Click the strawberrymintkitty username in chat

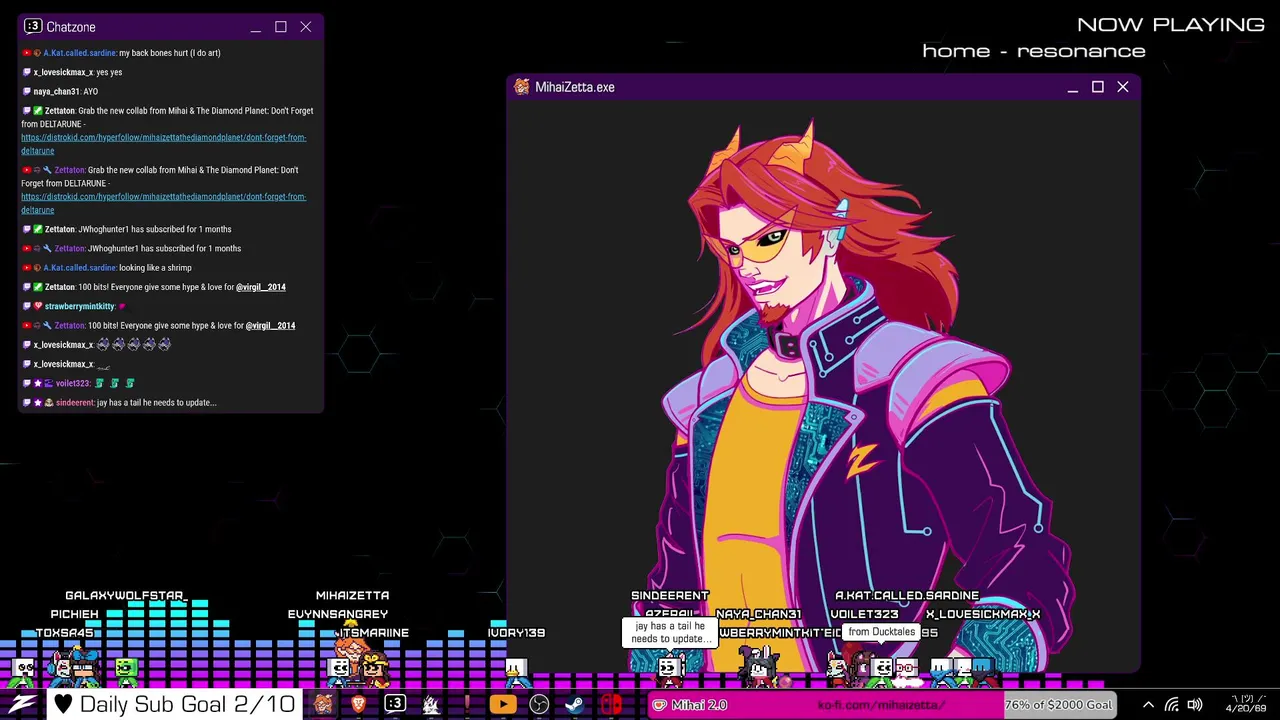point(79,306)
